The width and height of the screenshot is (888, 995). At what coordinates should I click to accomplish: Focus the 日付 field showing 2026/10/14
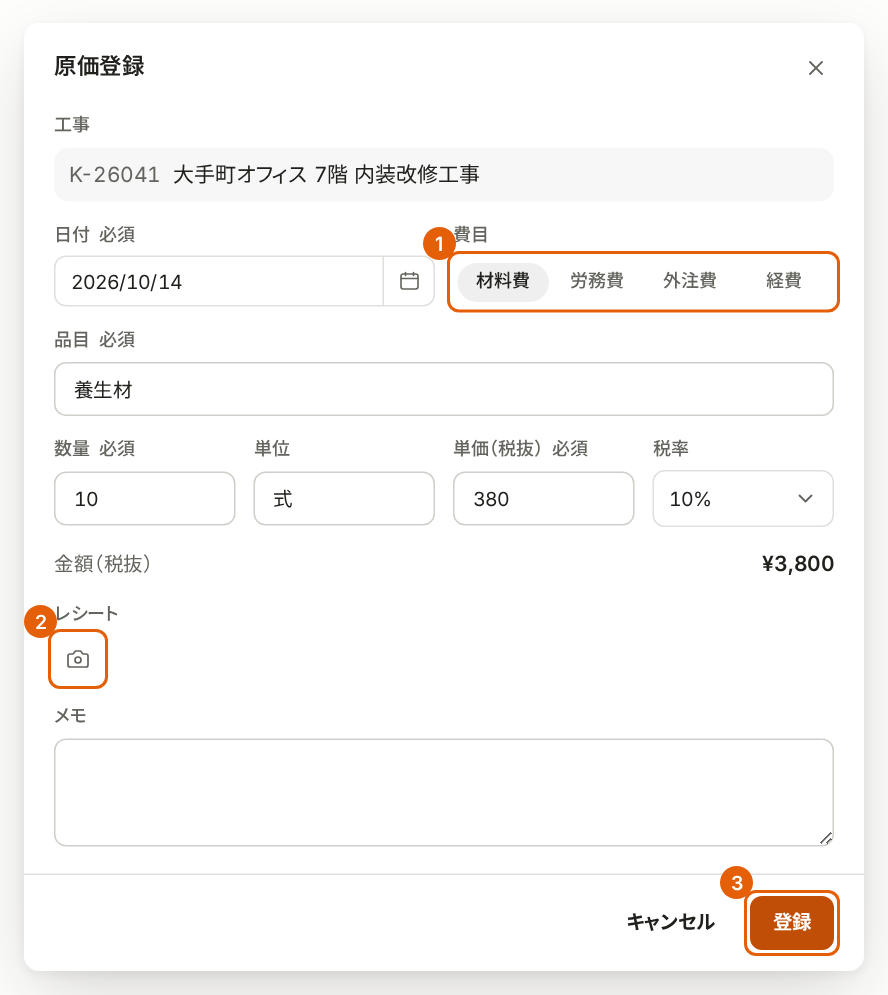click(x=219, y=281)
